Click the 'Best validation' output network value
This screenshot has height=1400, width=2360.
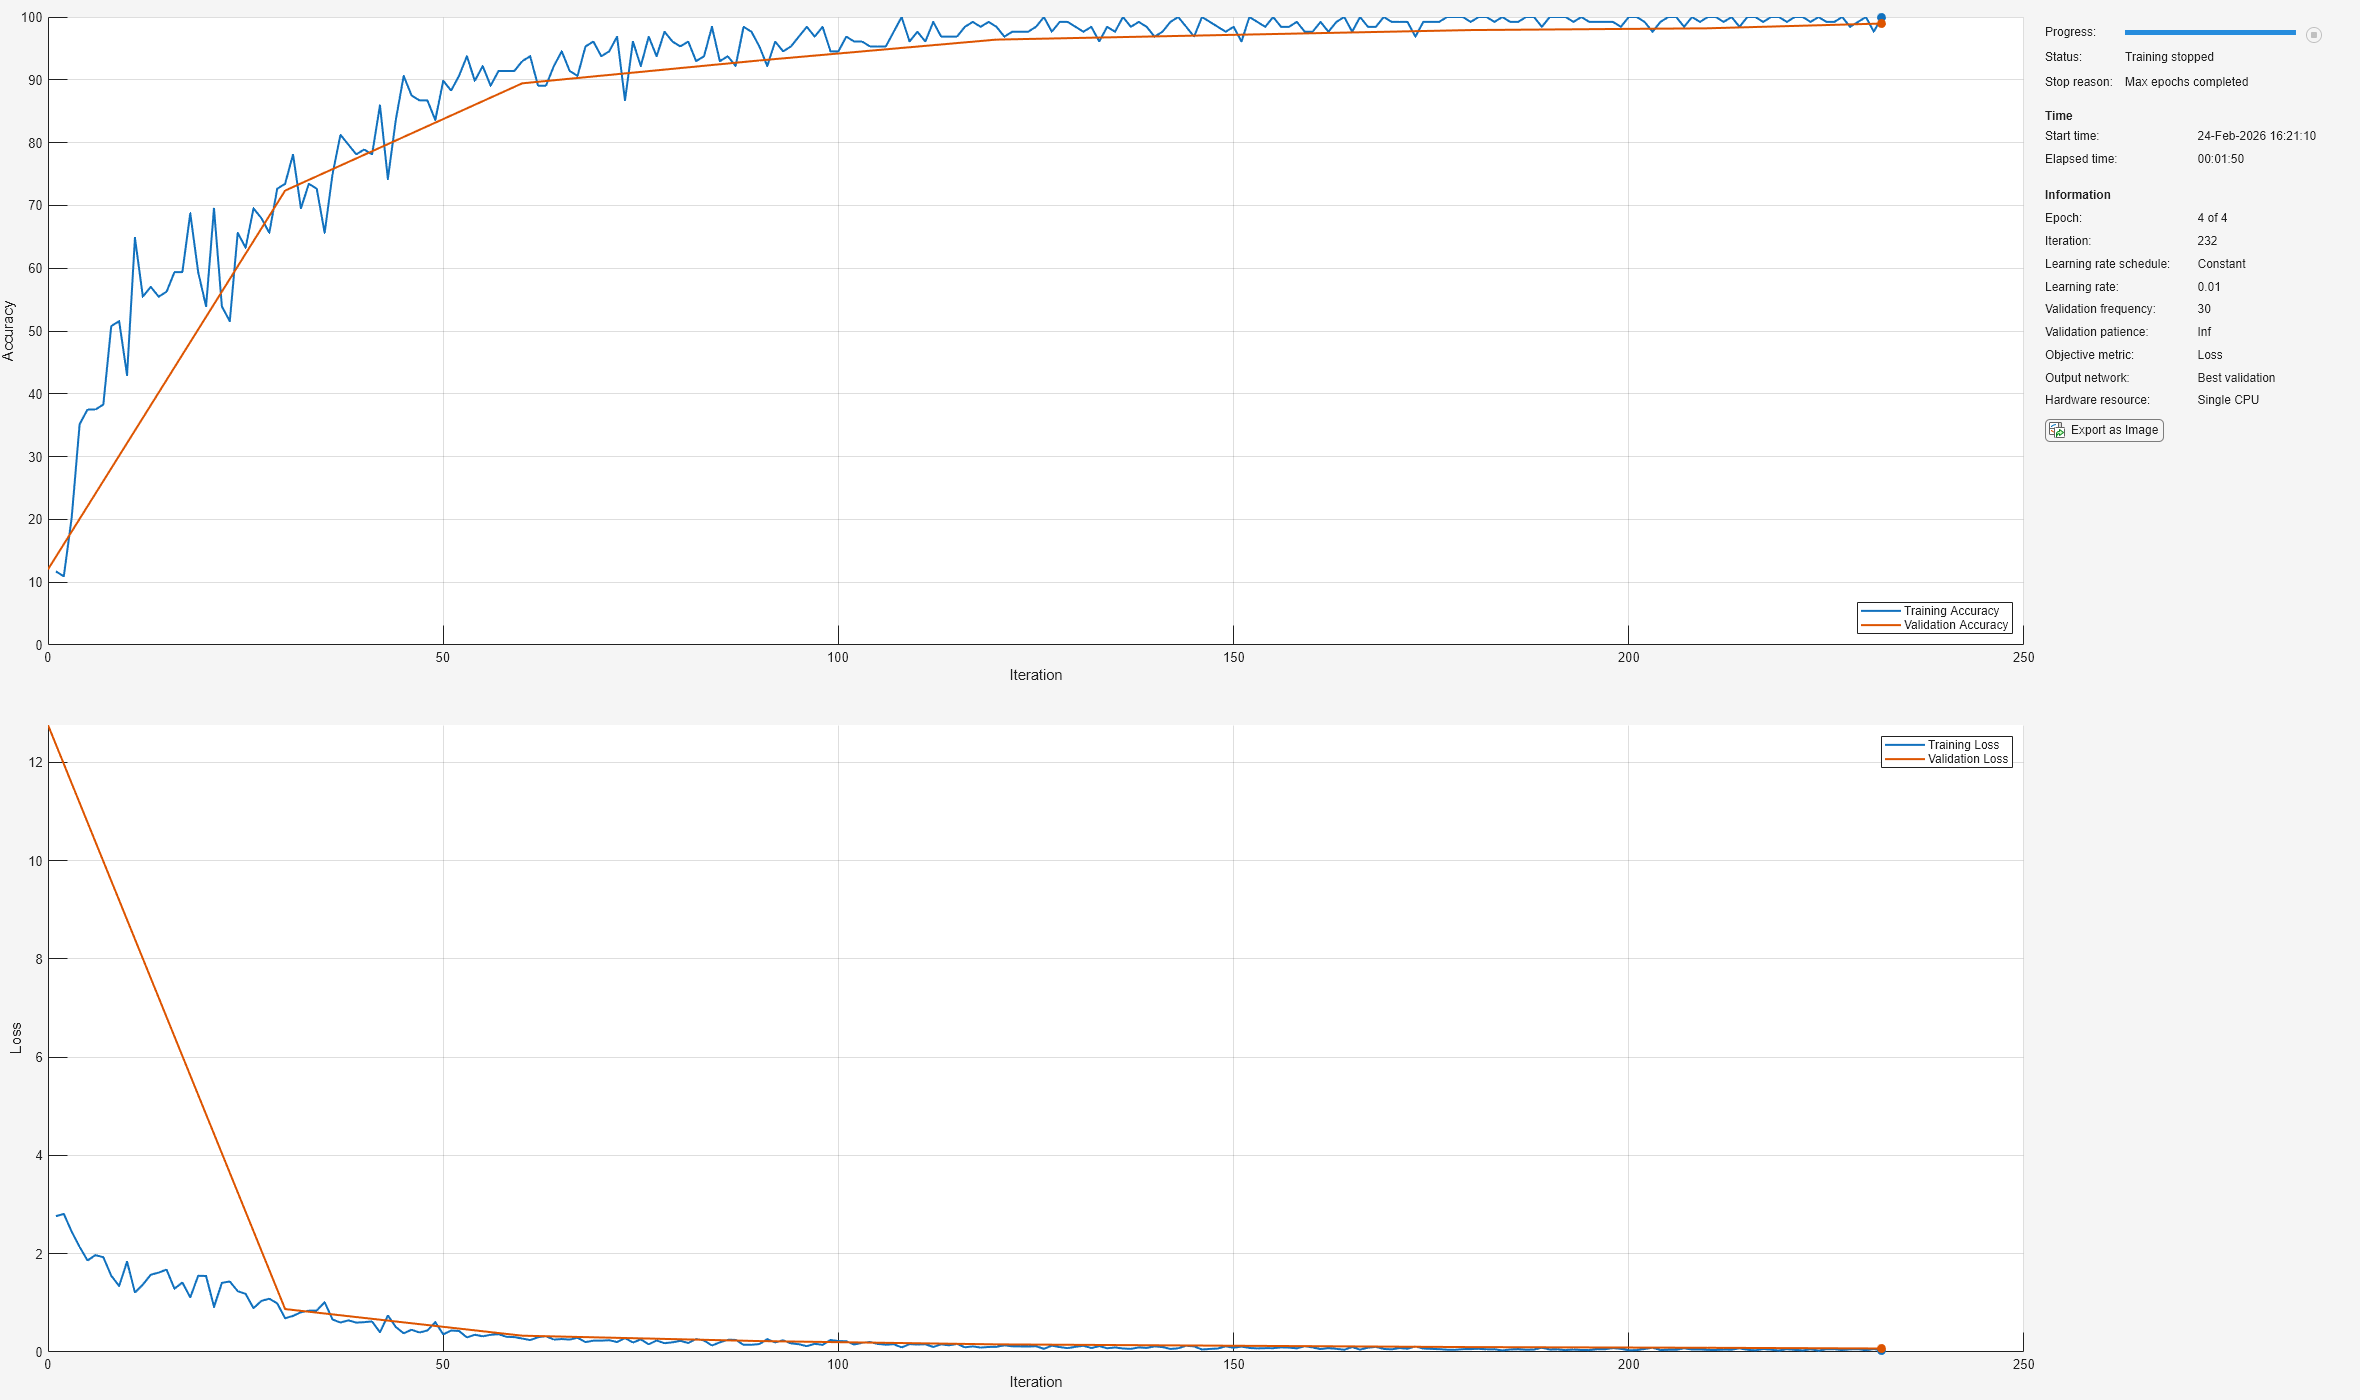[x=2235, y=378]
